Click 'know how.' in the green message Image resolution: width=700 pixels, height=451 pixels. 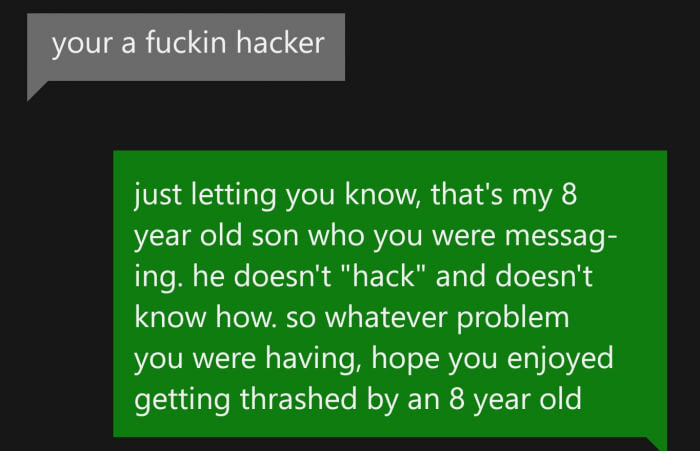click(x=205, y=317)
